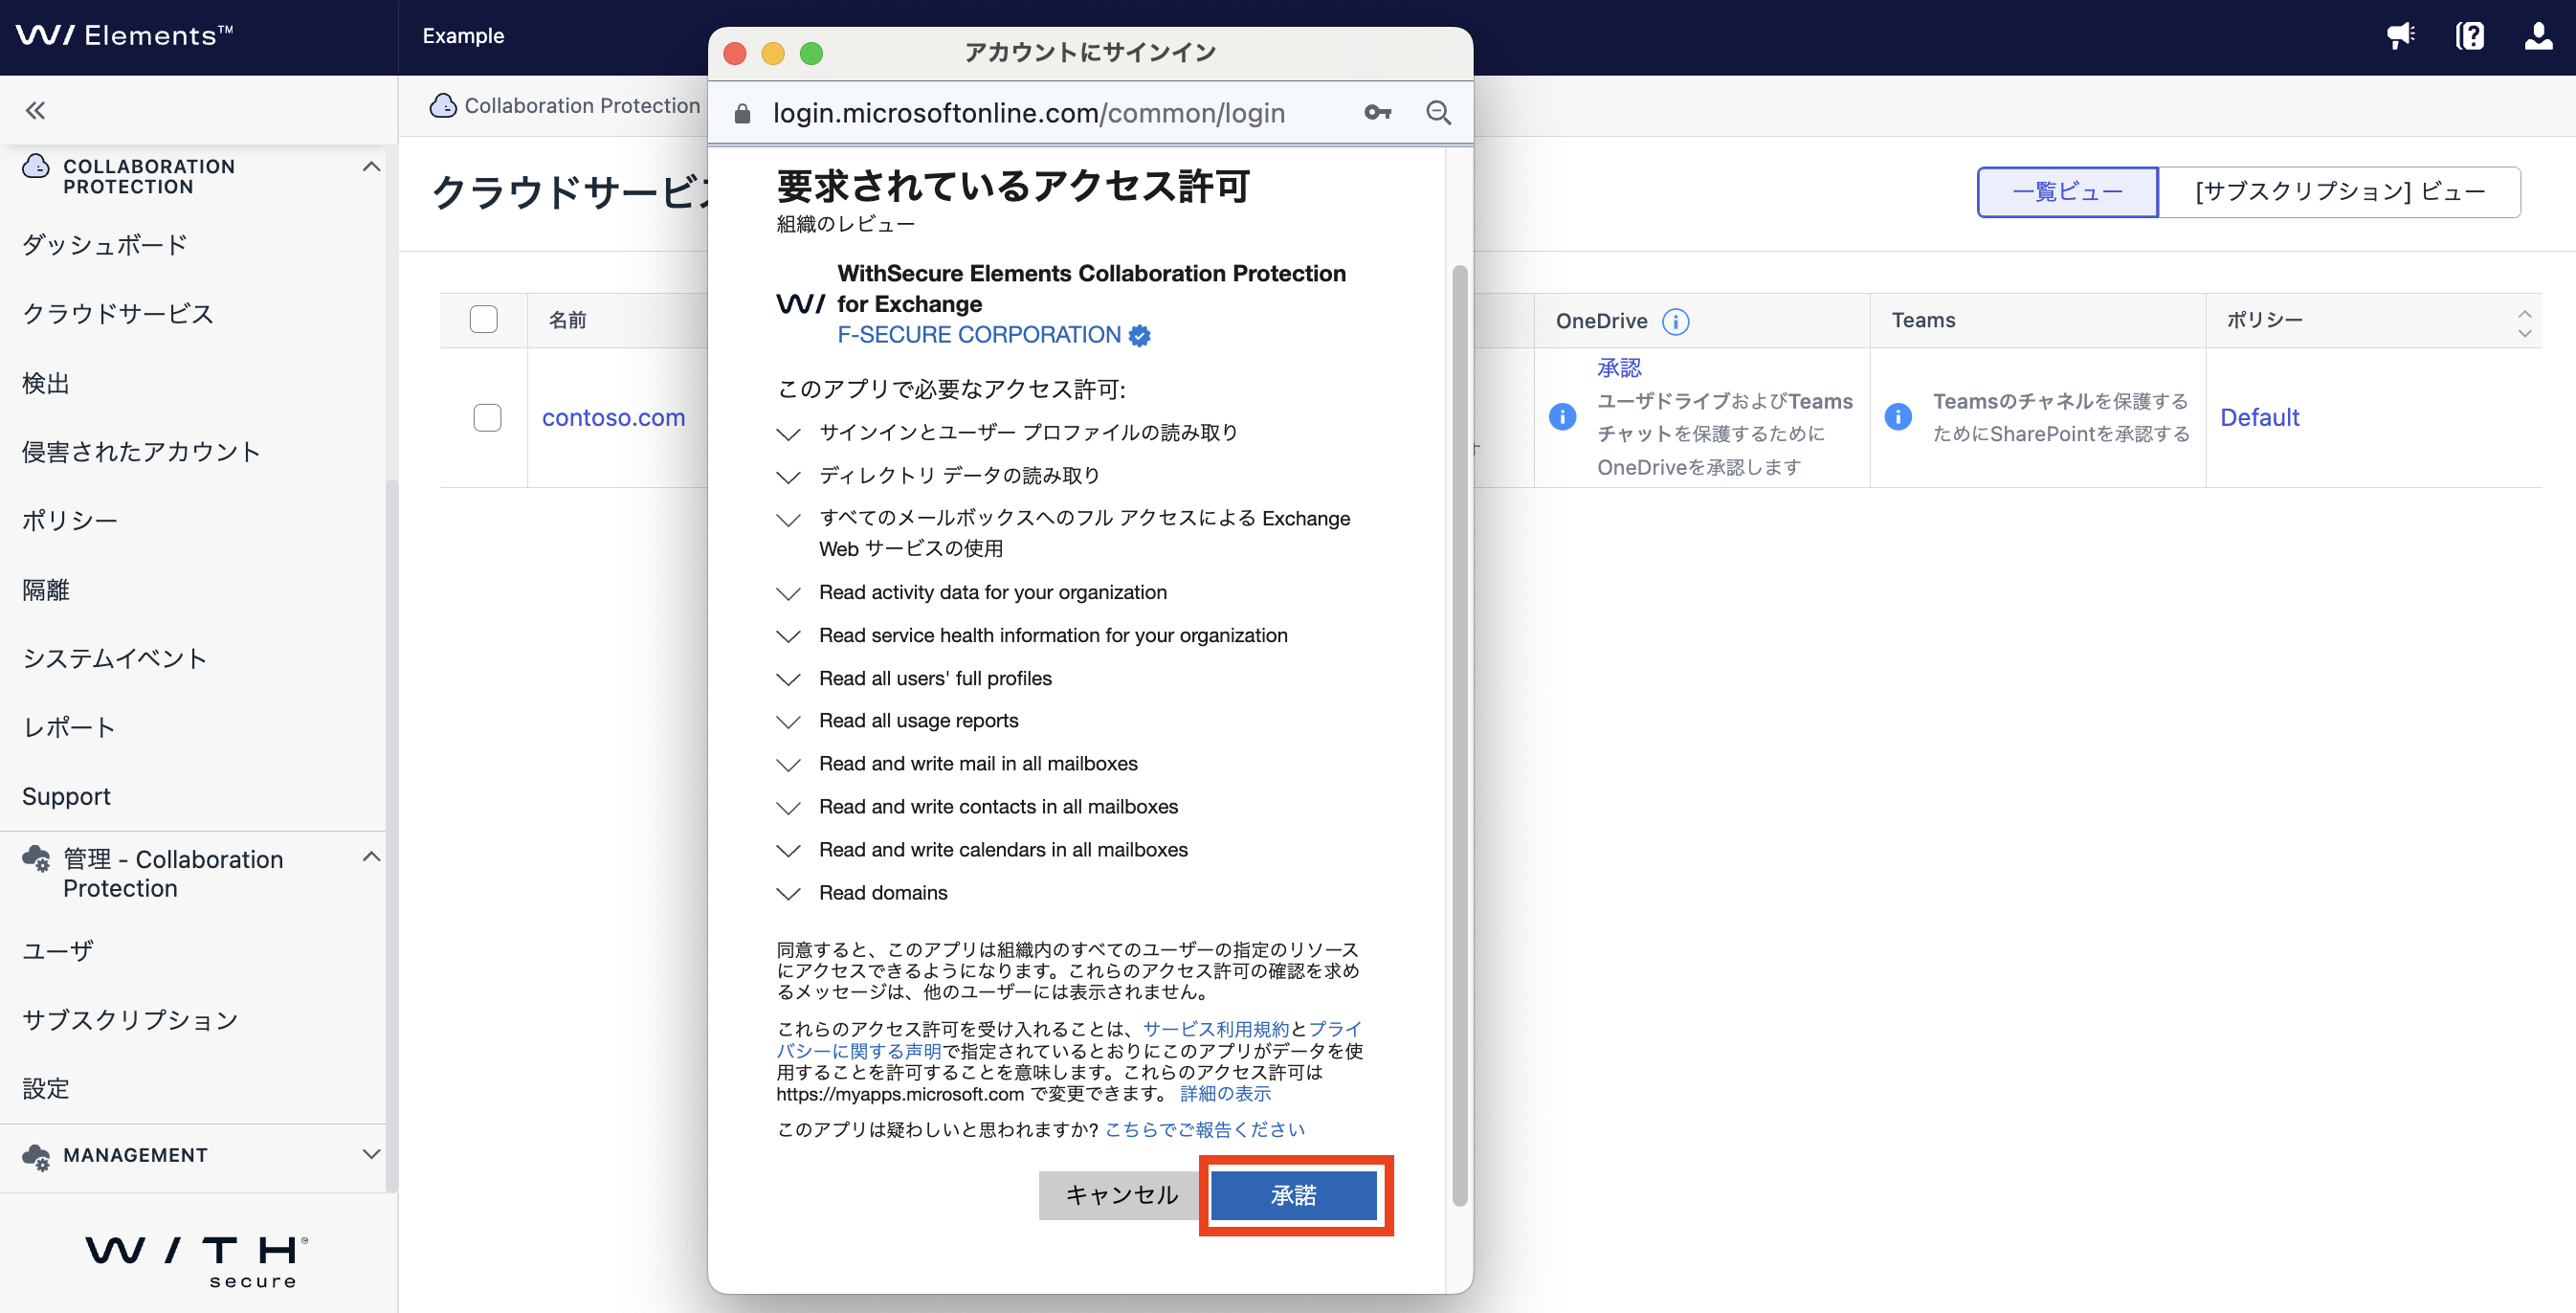Switch to [サブスクリプション] ビュー tab
2576x1313 pixels.
[x=2340, y=191]
